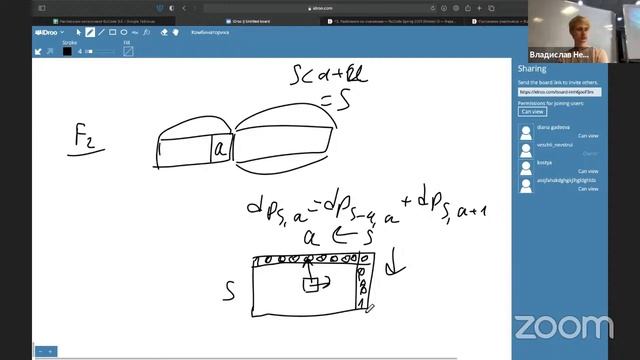The width and height of the screenshot is (640, 360).
Task: Click the Share icon in Safari
Action: pos(468,8)
